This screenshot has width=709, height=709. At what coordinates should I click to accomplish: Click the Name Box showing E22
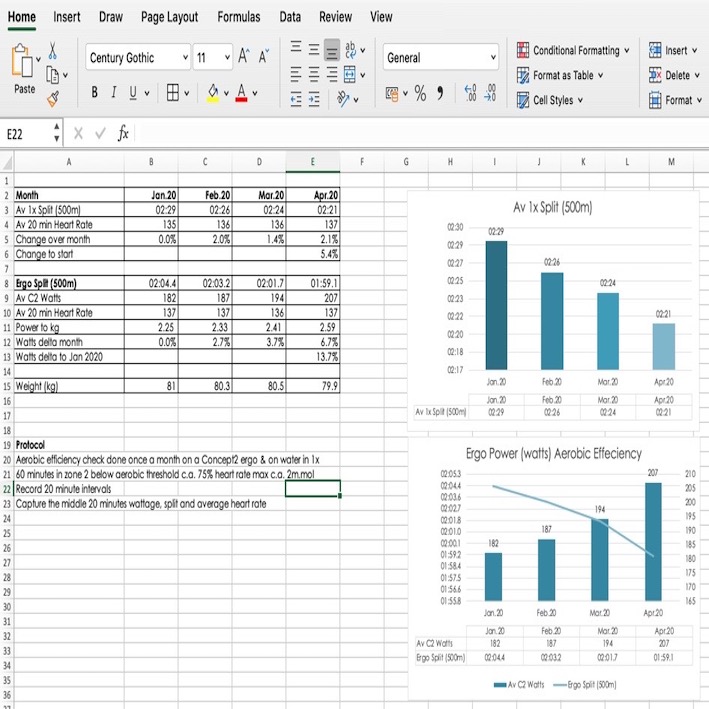[26, 134]
